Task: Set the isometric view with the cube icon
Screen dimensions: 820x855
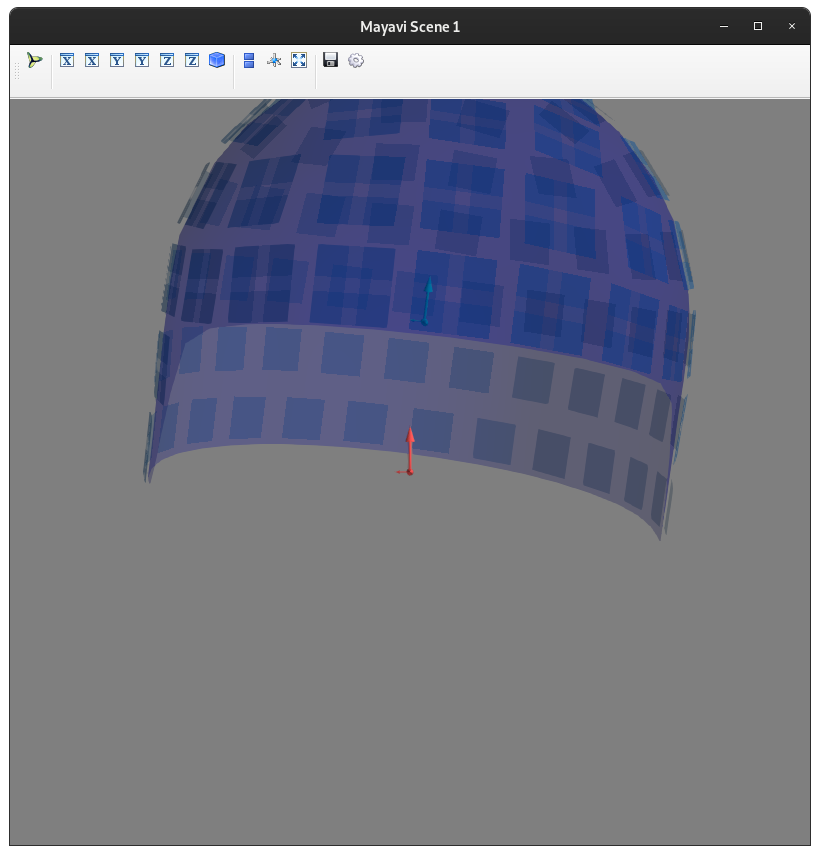Action: [x=216, y=60]
